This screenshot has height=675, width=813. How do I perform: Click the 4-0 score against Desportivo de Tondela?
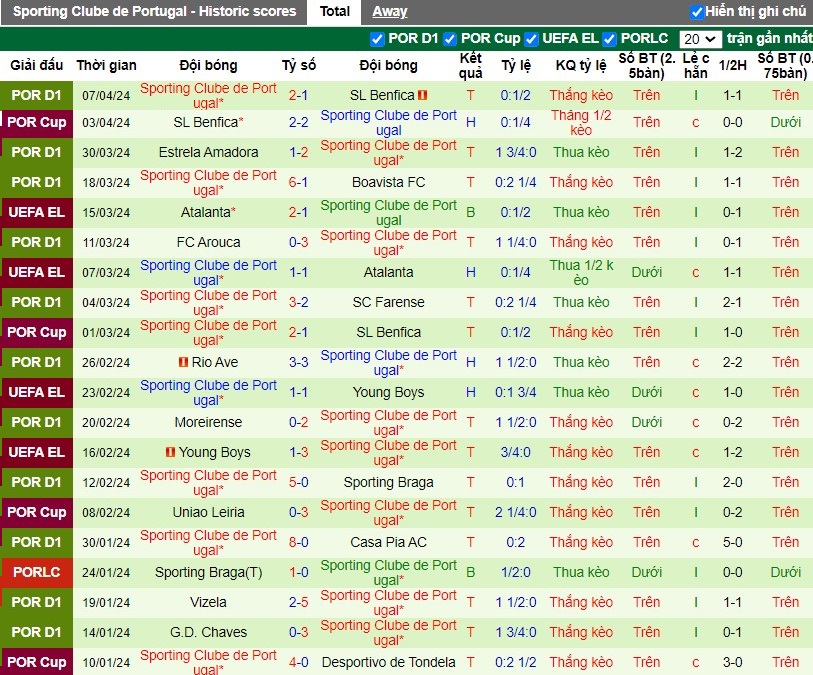pos(298,663)
